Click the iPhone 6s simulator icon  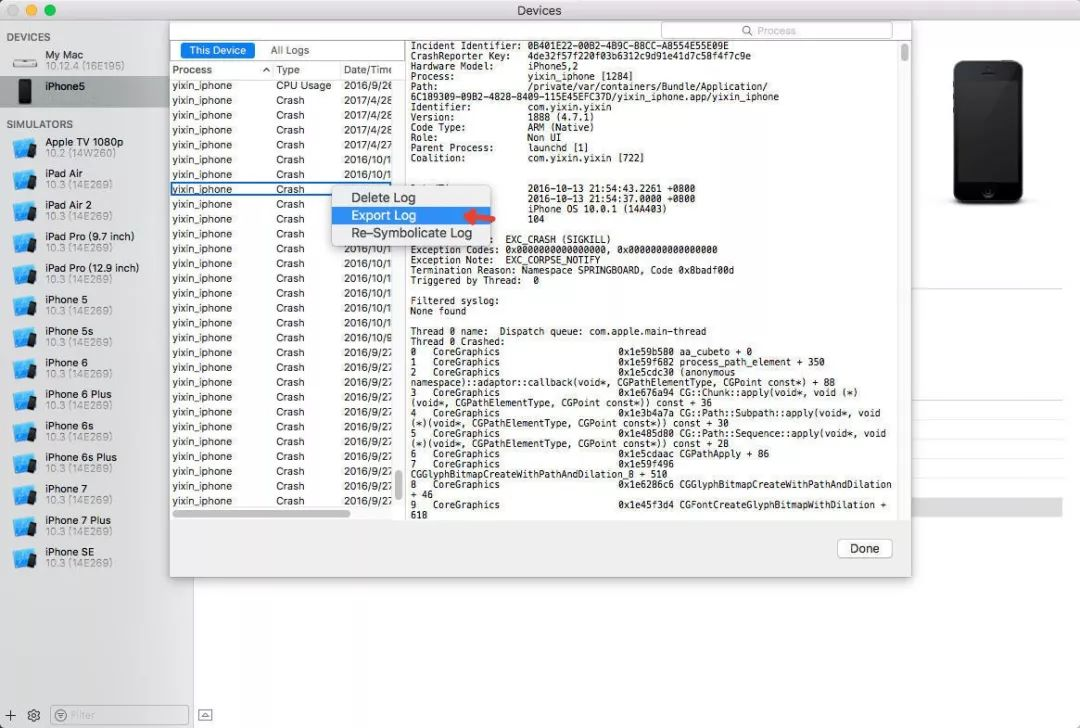coord(25,431)
